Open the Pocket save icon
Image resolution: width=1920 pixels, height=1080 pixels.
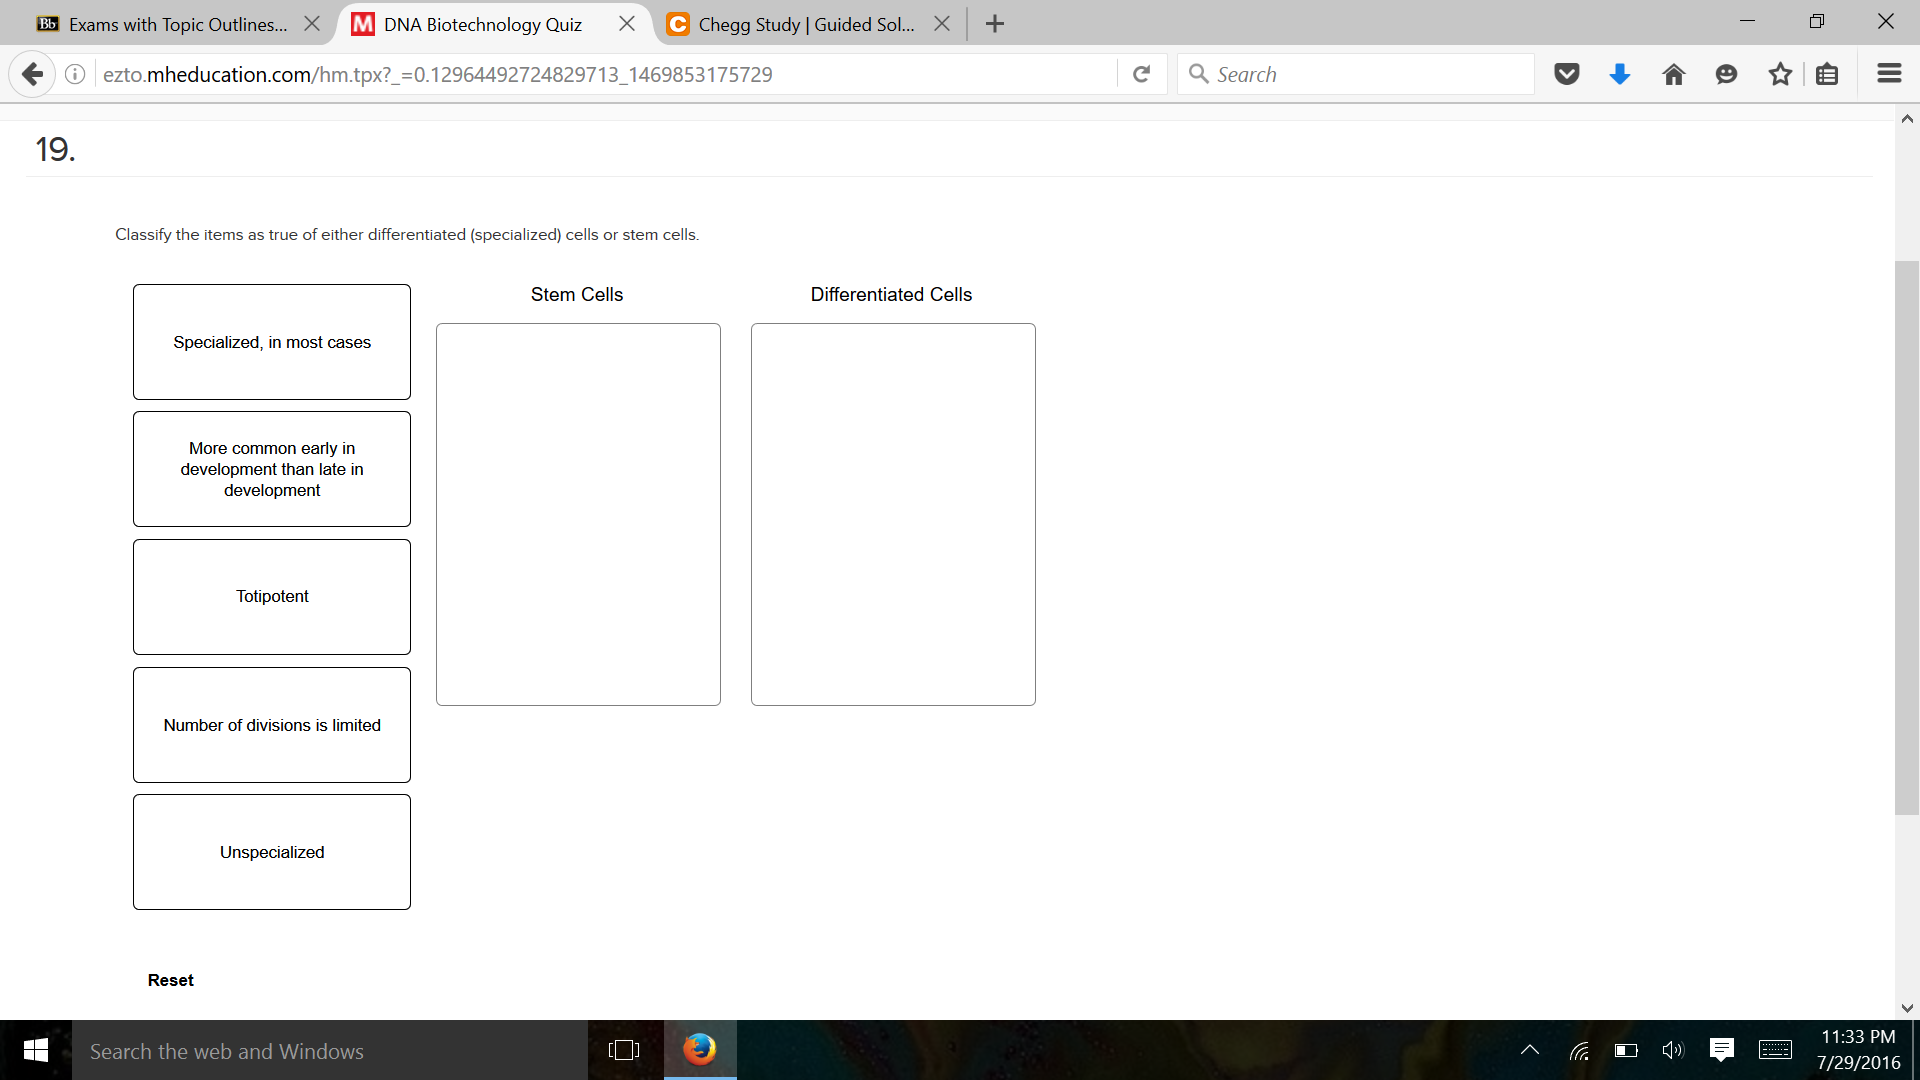point(1566,73)
